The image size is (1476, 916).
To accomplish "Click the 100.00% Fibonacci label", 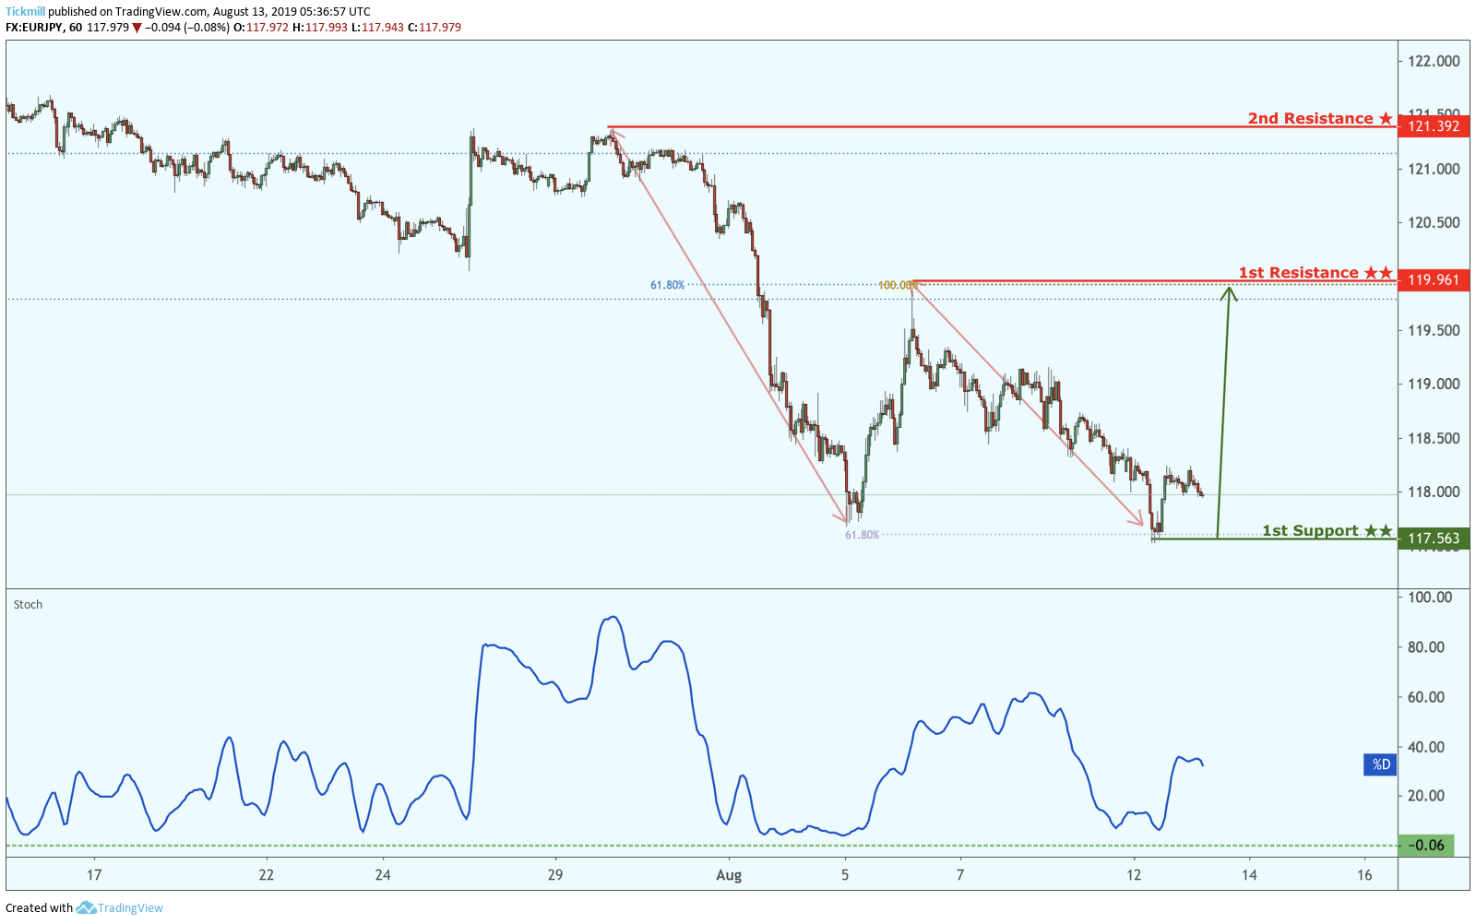I will coord(897,285).
